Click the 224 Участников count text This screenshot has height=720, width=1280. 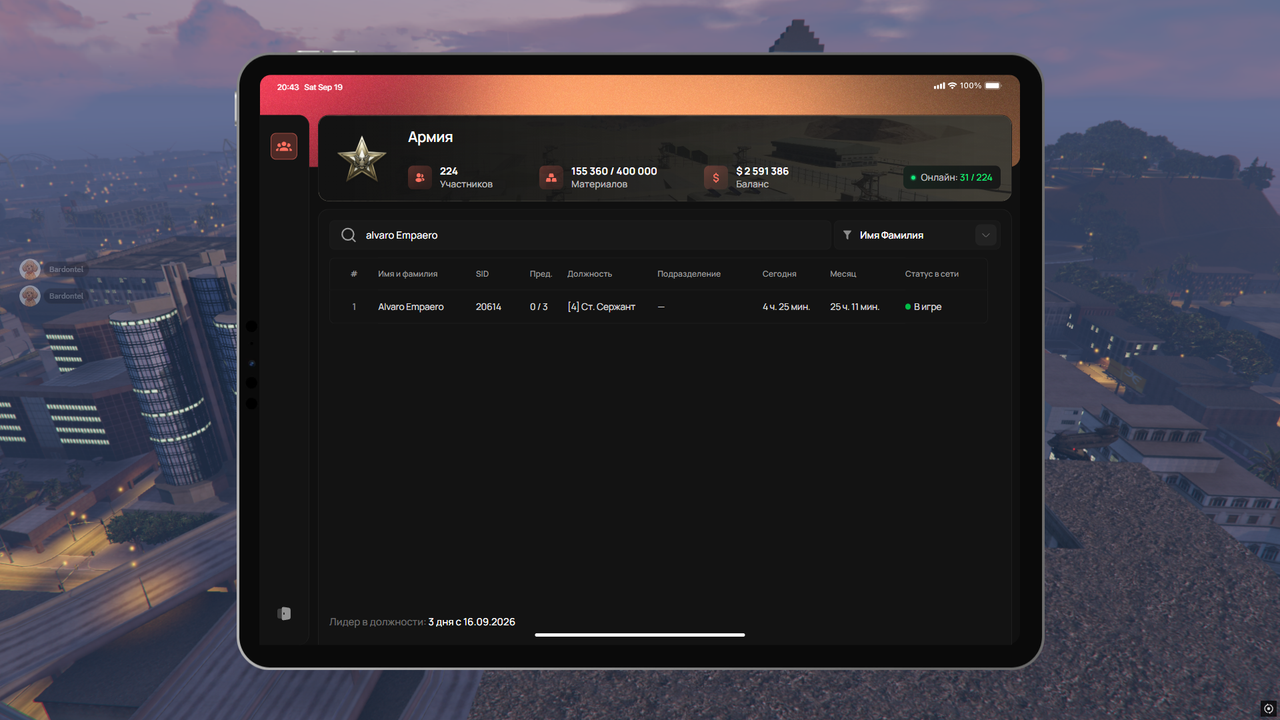click(466, 177)
